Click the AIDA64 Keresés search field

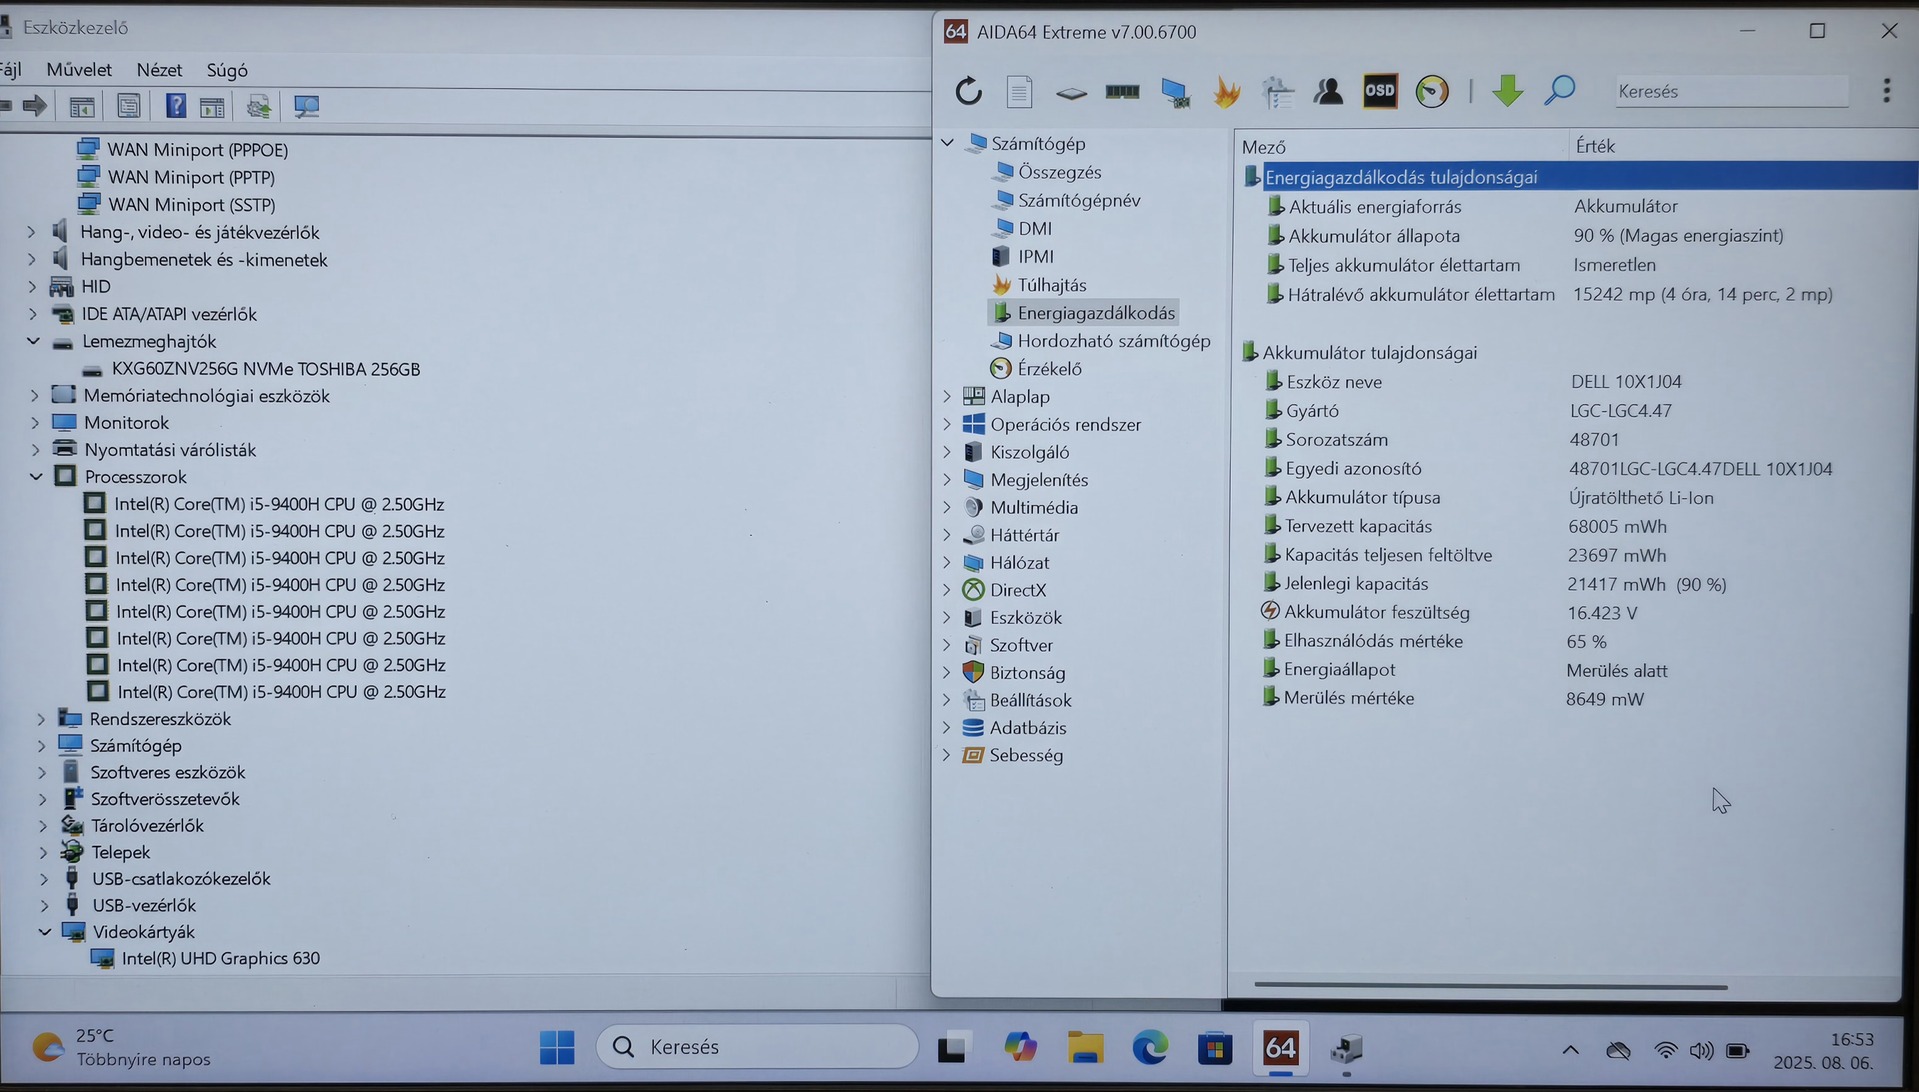click(x=1731, y=91)
